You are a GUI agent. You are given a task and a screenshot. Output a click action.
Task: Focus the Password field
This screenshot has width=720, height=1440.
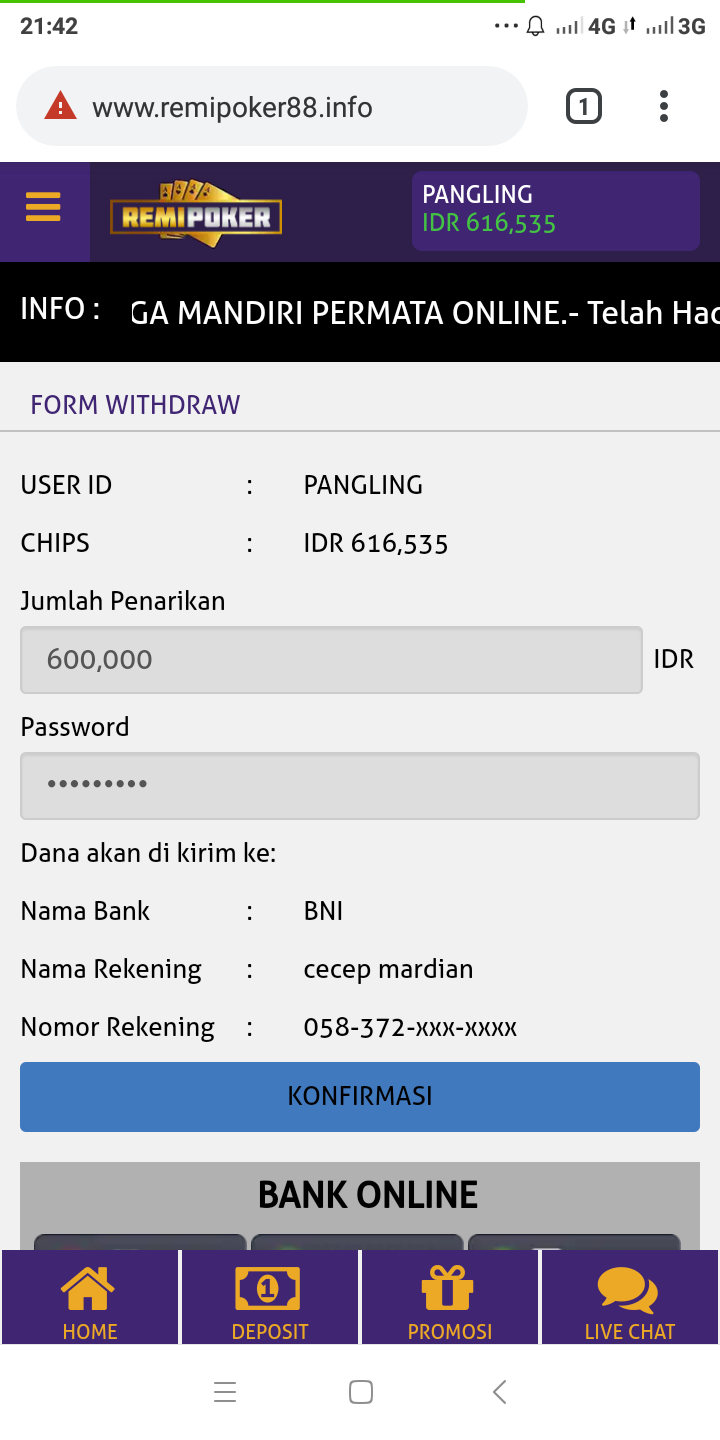pyautogui.click(x=360, y=786)
